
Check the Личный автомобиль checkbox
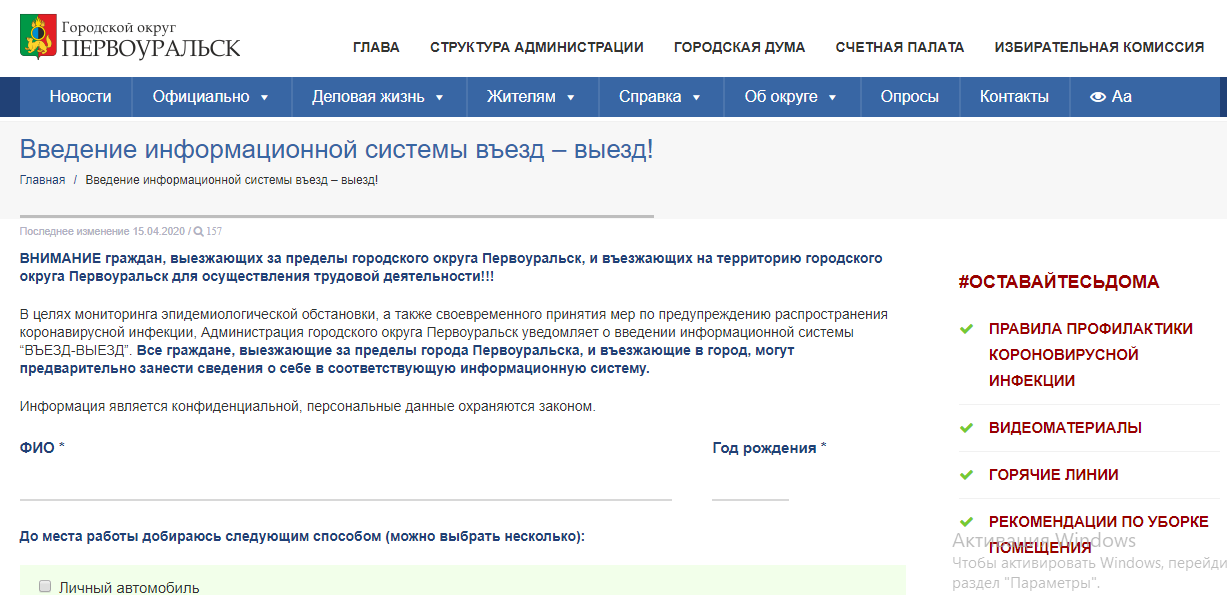[x=45, y=587]
